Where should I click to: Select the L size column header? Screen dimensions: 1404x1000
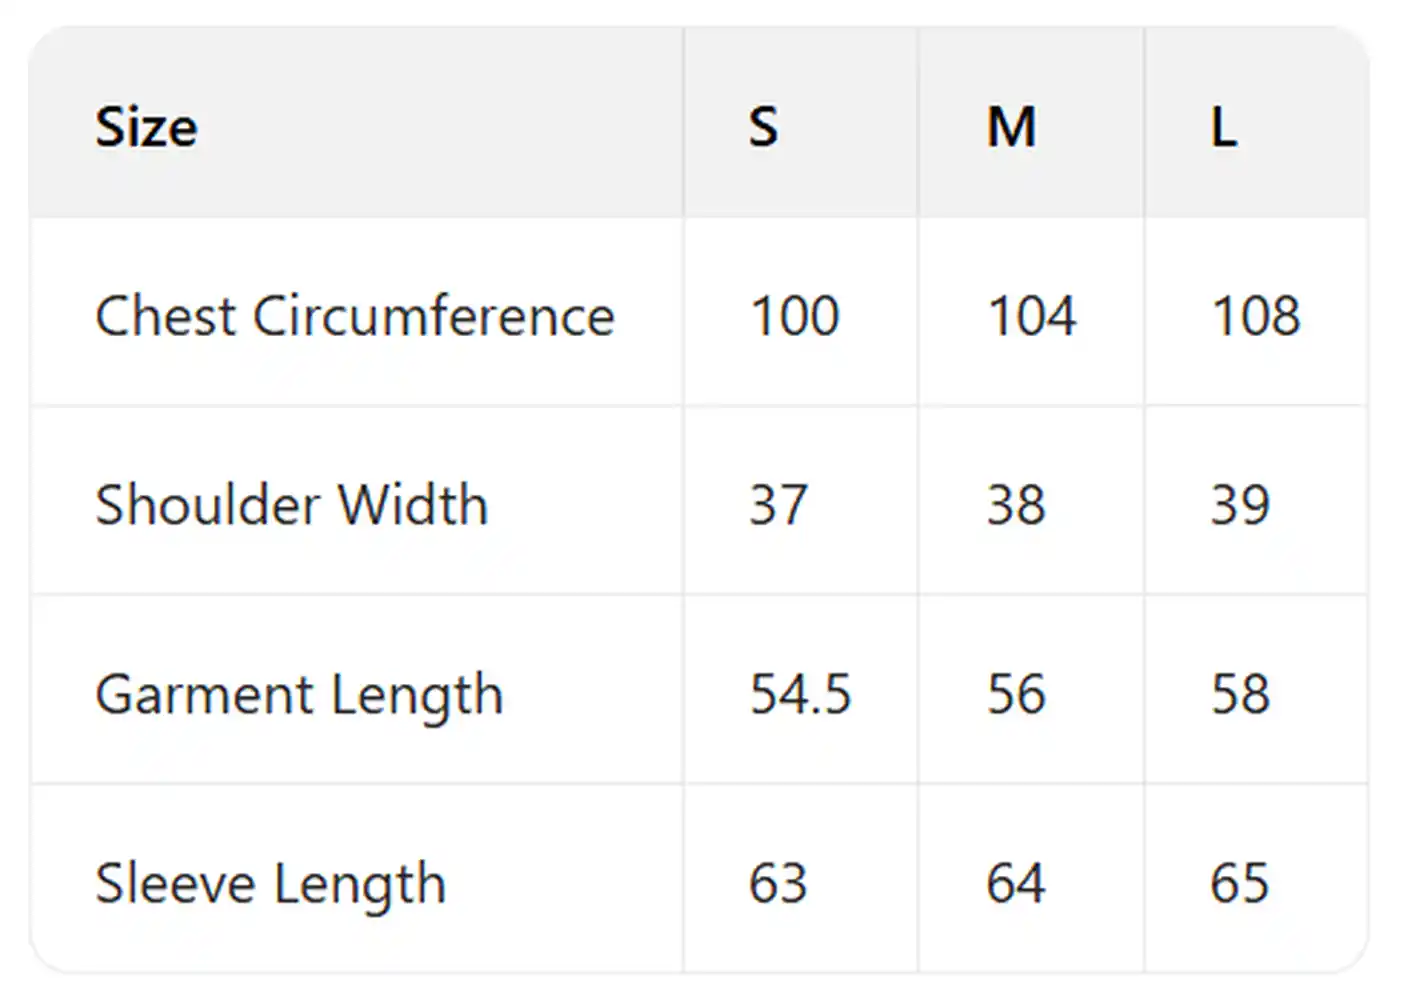click(1224, 127)
